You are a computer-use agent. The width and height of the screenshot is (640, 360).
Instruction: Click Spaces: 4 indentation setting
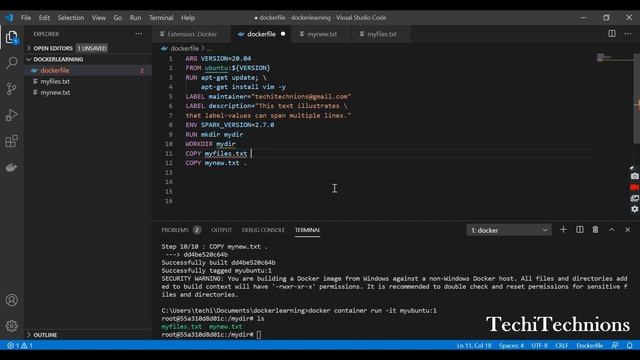[511, 345]
